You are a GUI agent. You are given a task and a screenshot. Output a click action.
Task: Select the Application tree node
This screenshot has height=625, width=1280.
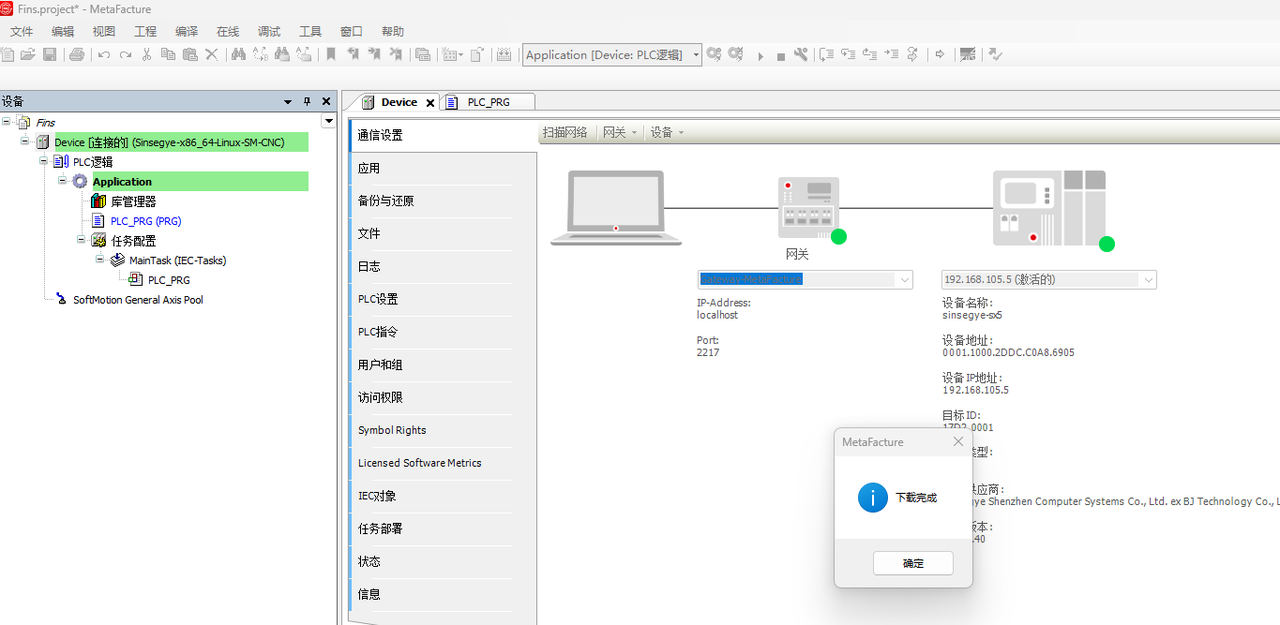(122, 182)
